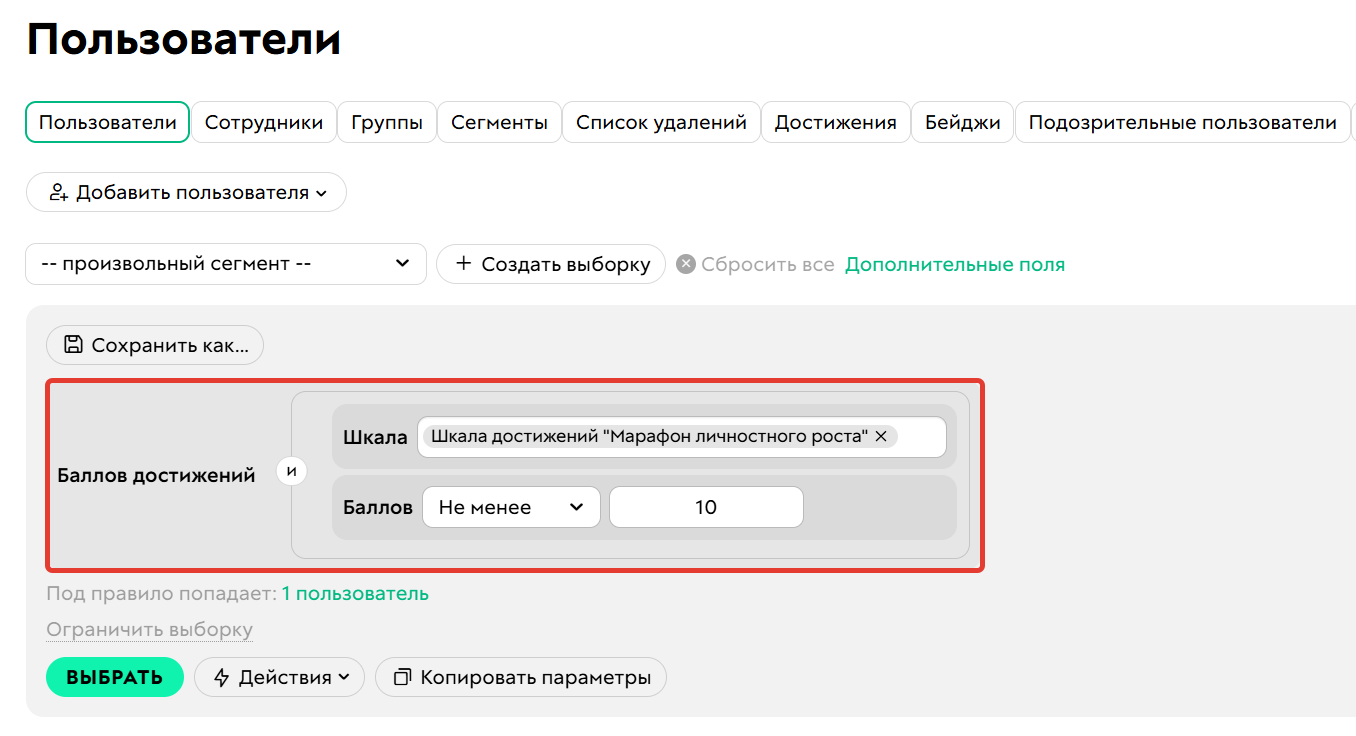Click the plus icon in Создать выборку
The image size is (1356, 736).
[x=463, y=264]
